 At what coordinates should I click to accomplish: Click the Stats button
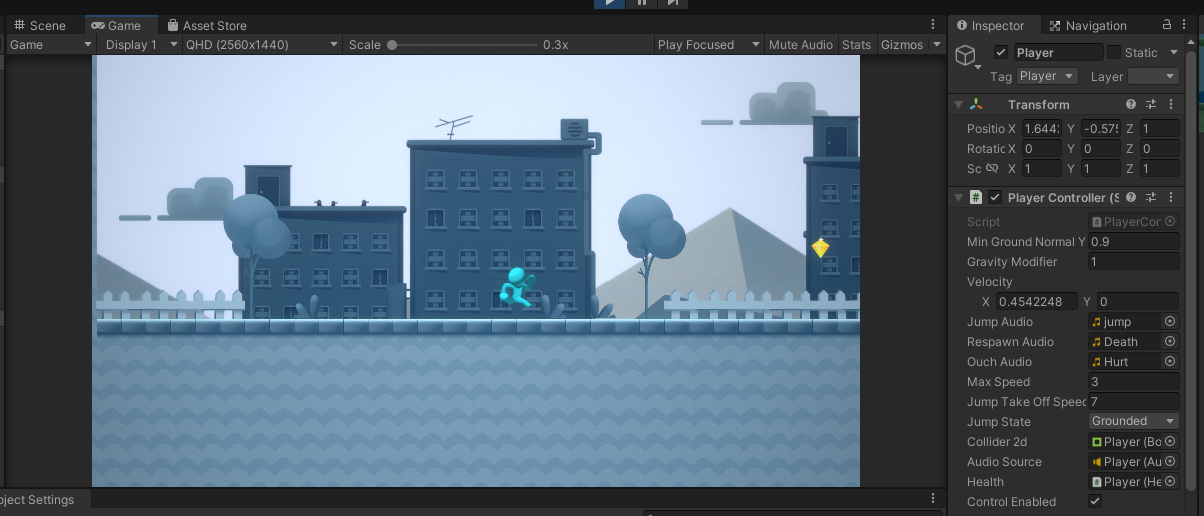coord(856,45)
